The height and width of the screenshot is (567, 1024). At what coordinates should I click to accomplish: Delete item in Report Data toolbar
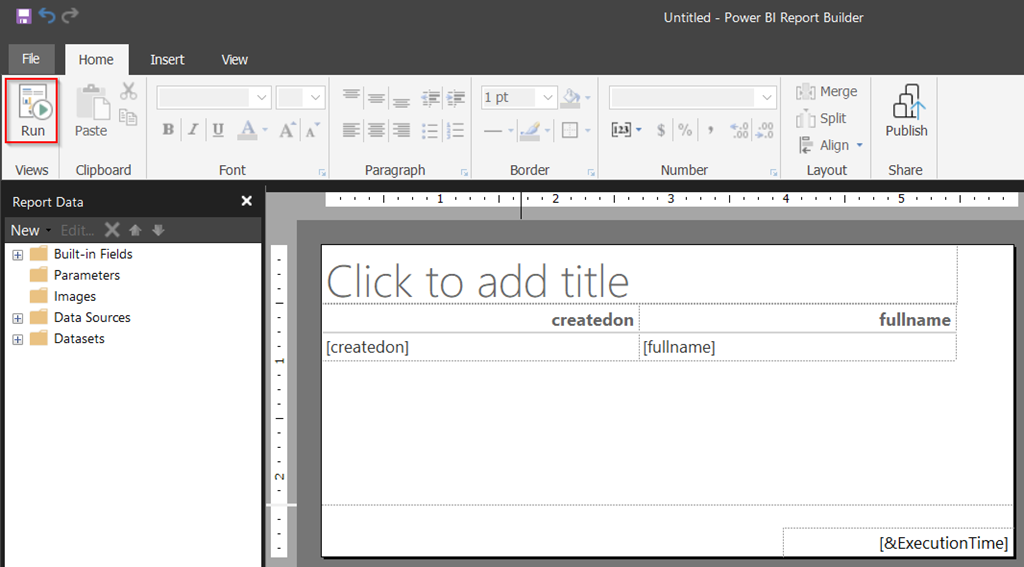pos(112,230)
